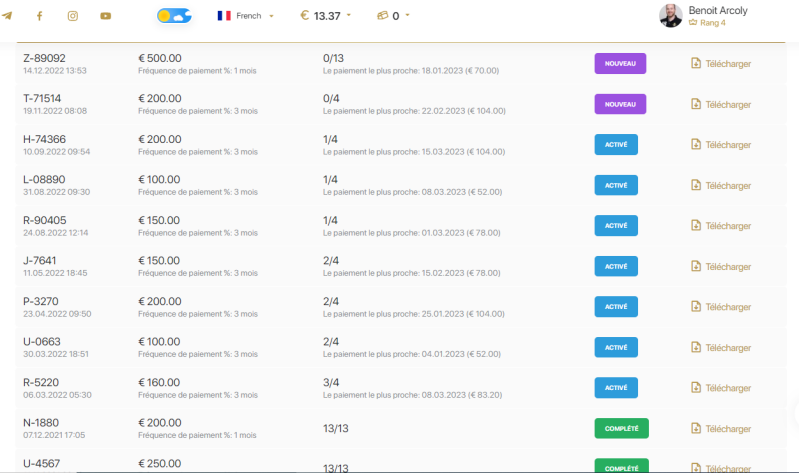This screenshot has height=473, width=799.
Task: Click Télécharger link for Z-89092
Action: pyautogui.click(x=721, y=64)
